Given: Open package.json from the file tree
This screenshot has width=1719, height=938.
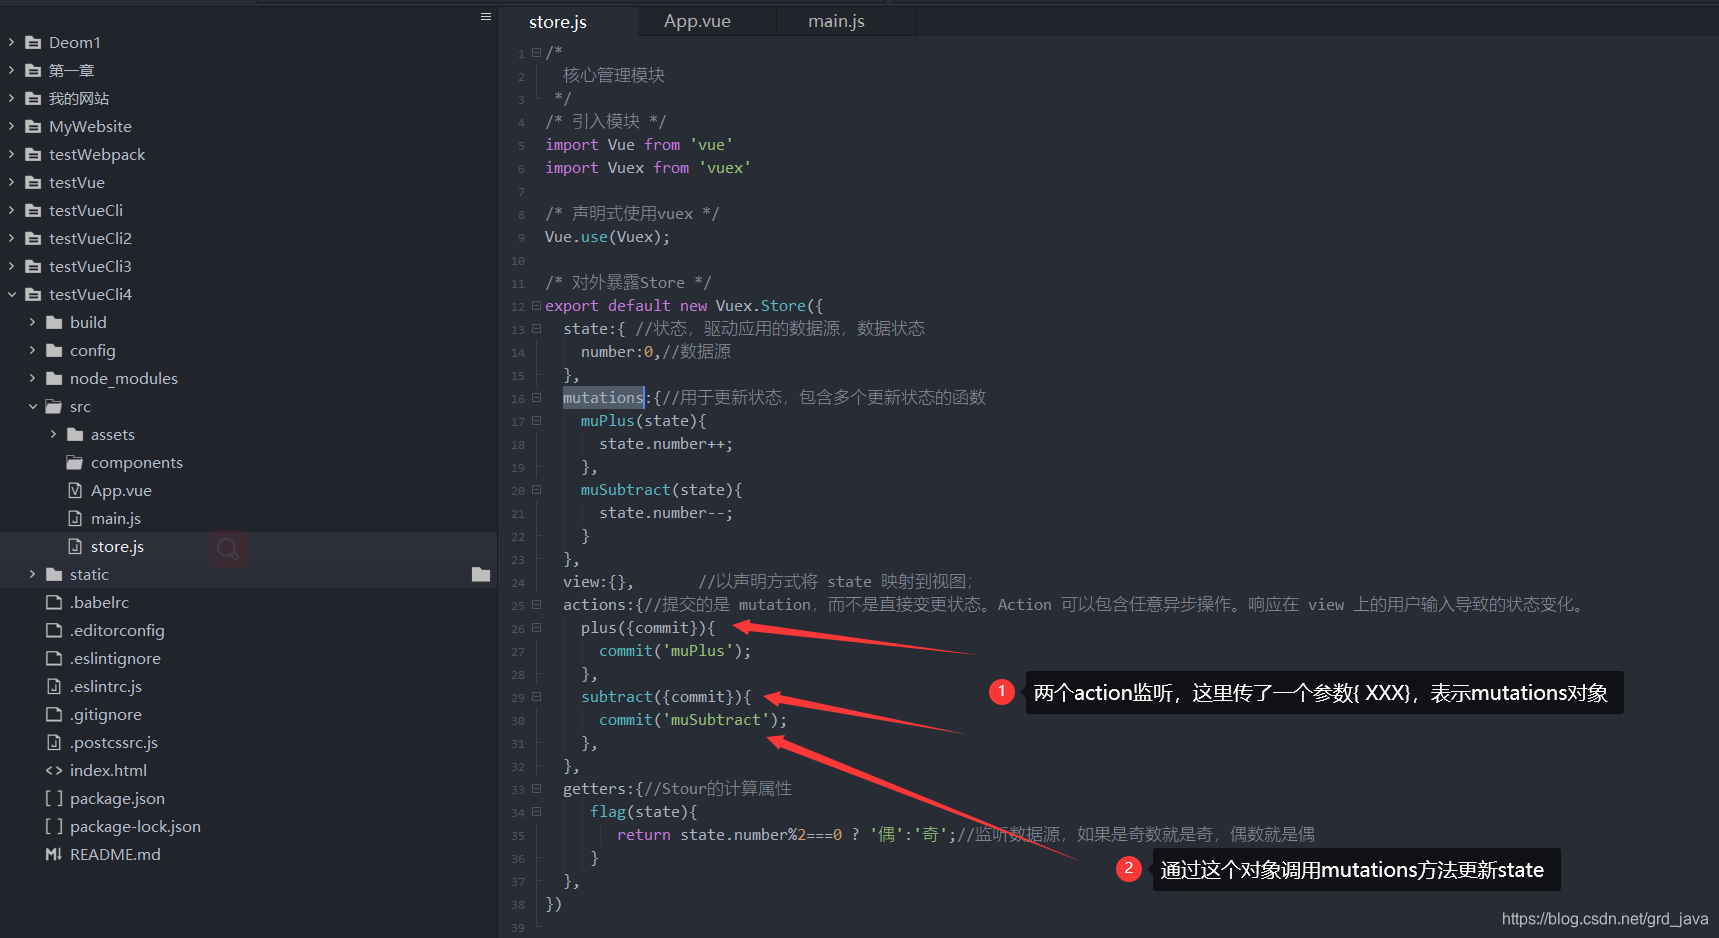Looking at the screenshot, I should [117, 798].
